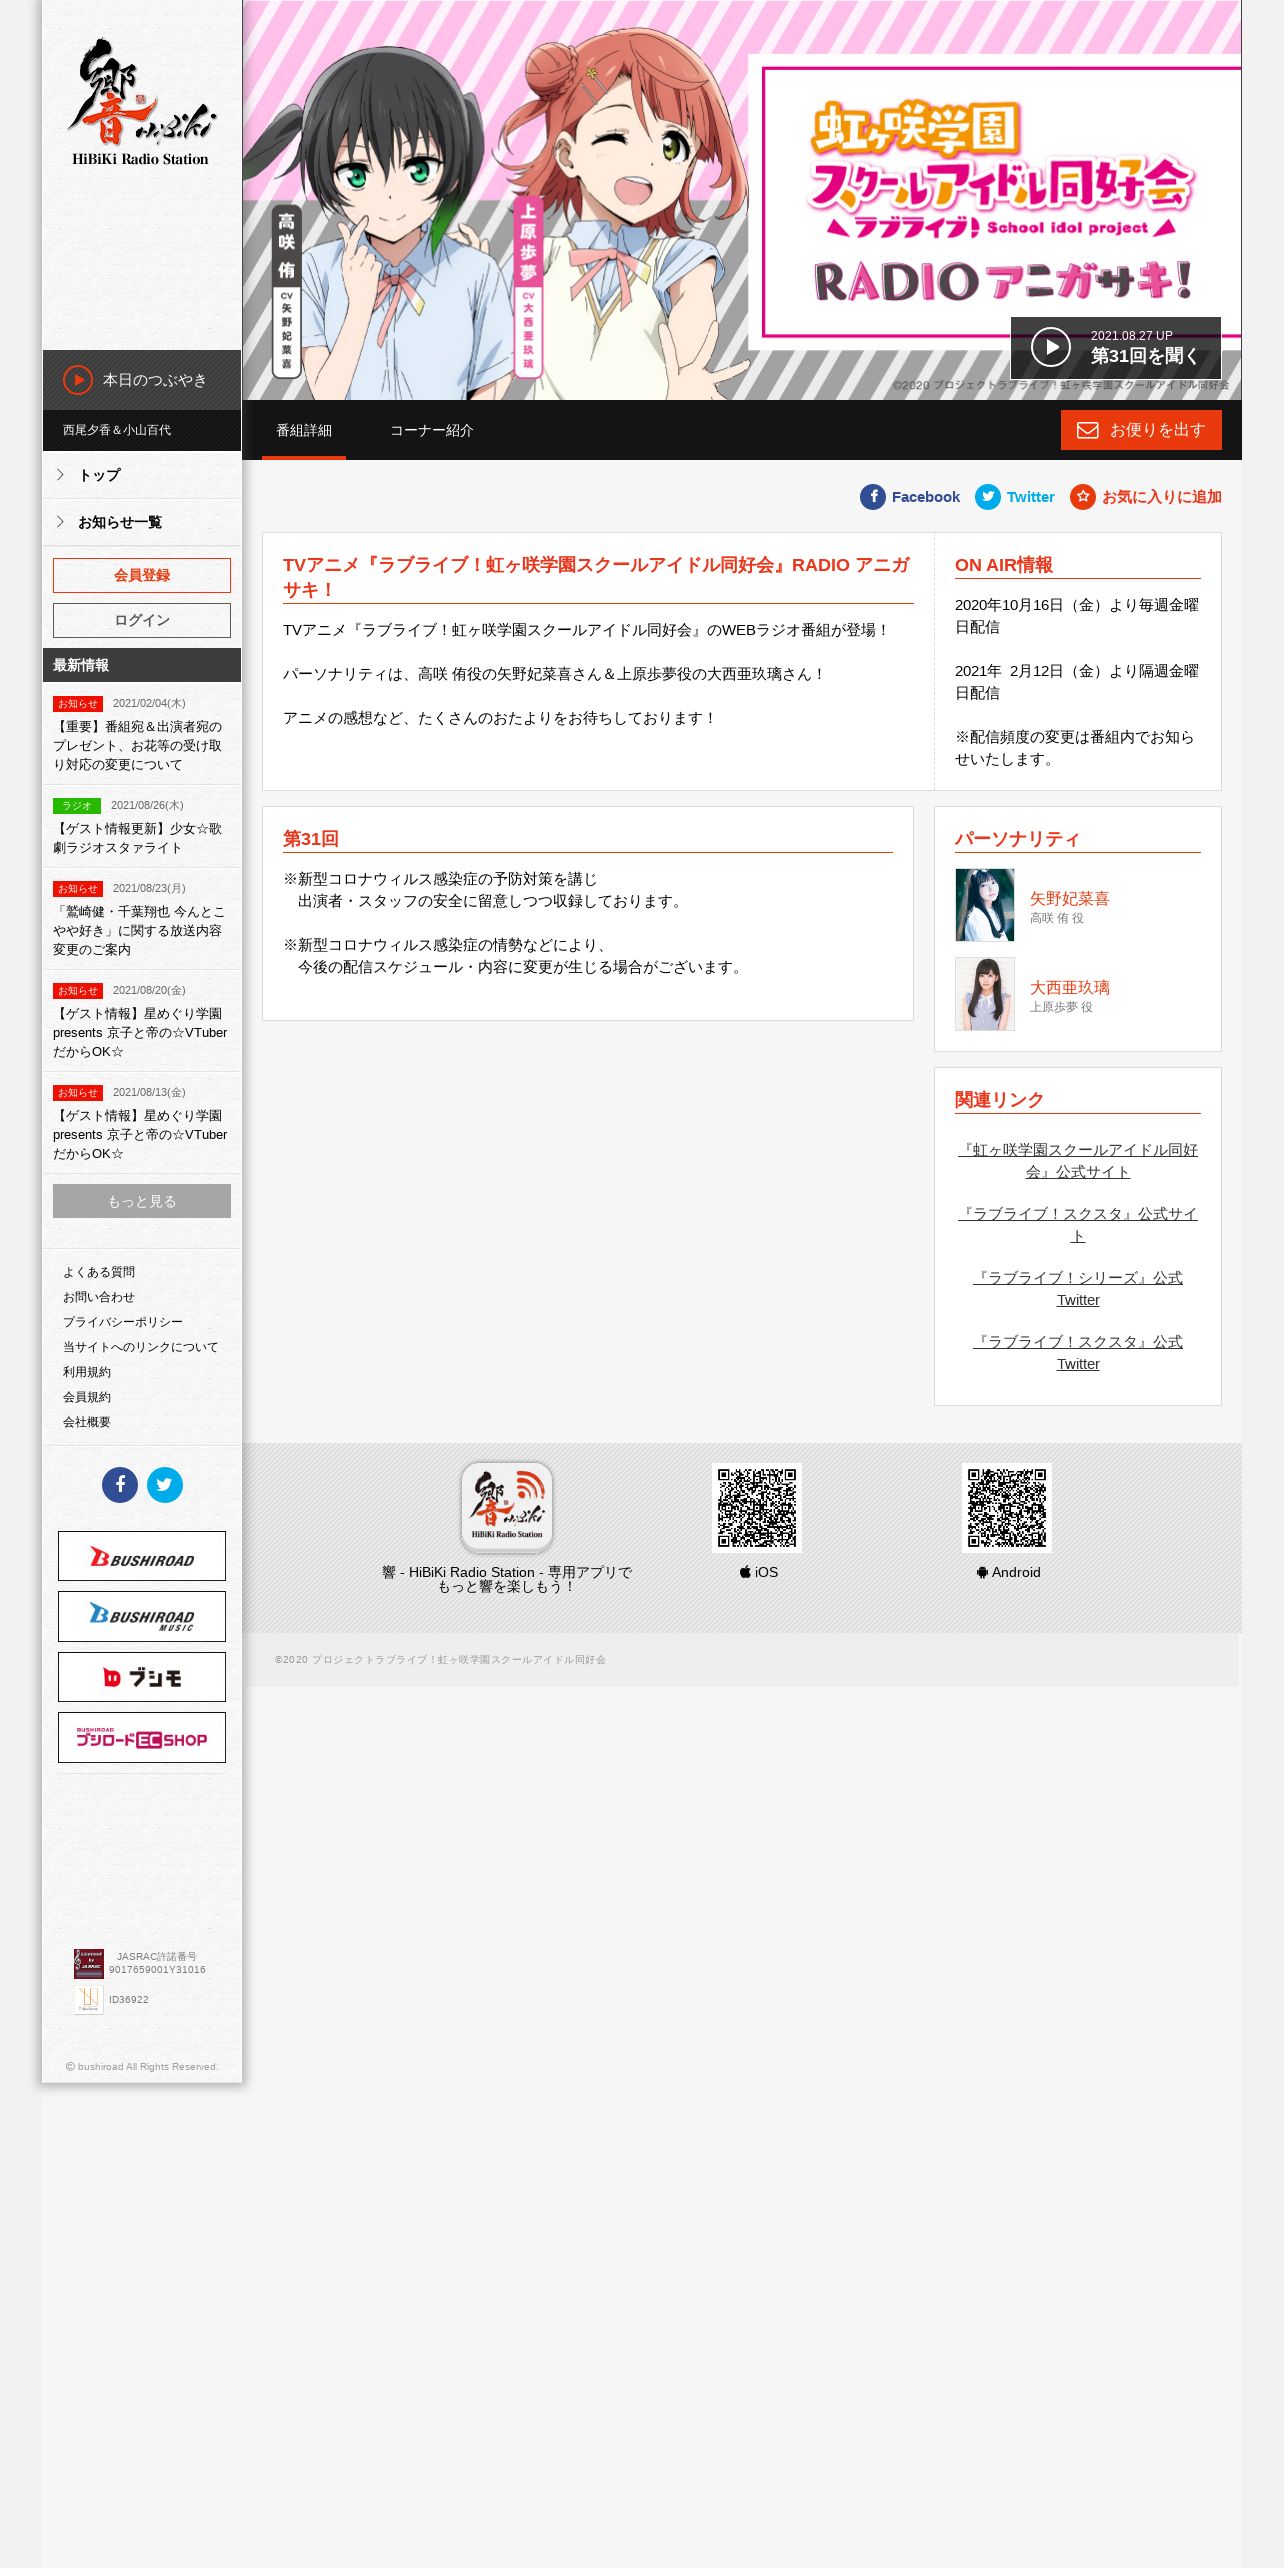Click personality name 矢野妃菜喜
Viewport: 1284px width, 2568px height.
click(x=1070, y=898)
